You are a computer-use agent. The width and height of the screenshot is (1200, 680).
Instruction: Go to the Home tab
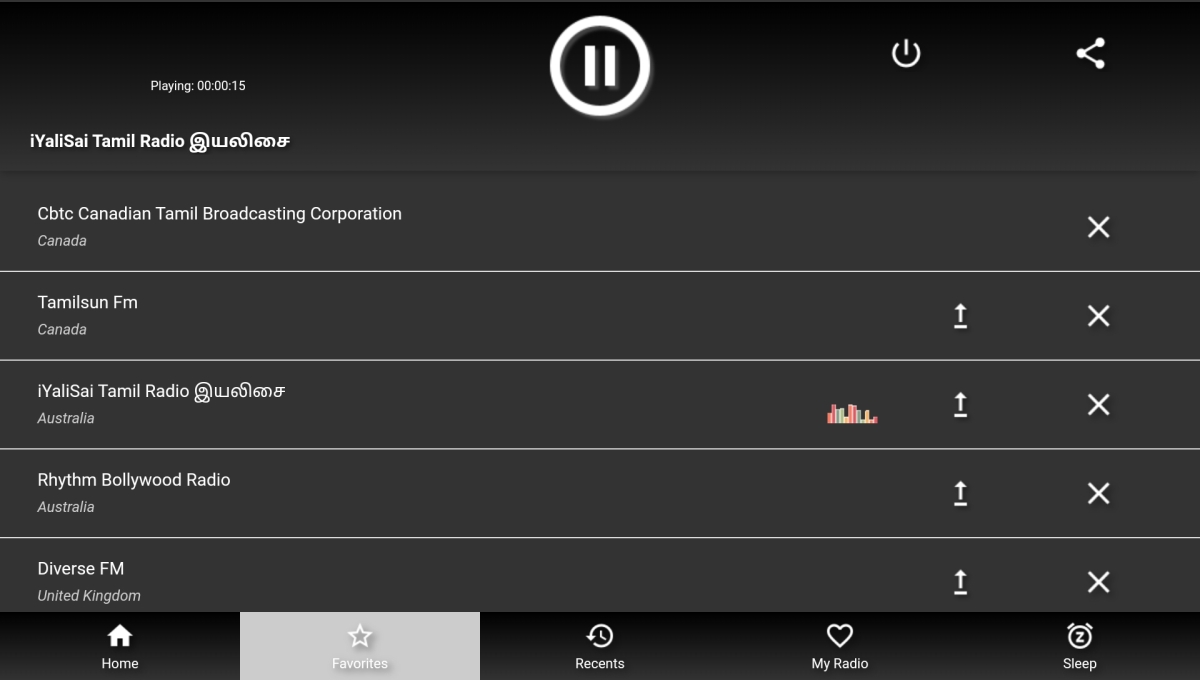coord(120,646)
